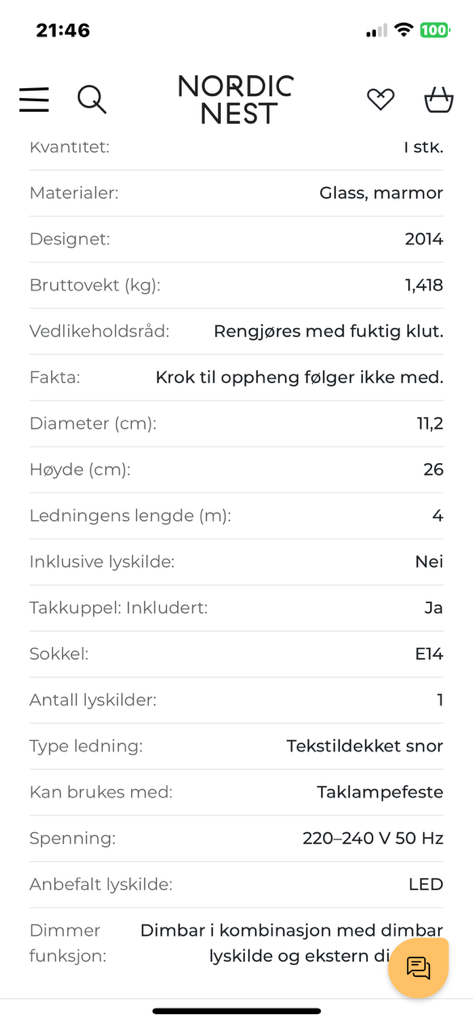Tap the Sokkel E14 value
The height and width of the screenshot is (1024, 473).
click(x=429, y=654)
